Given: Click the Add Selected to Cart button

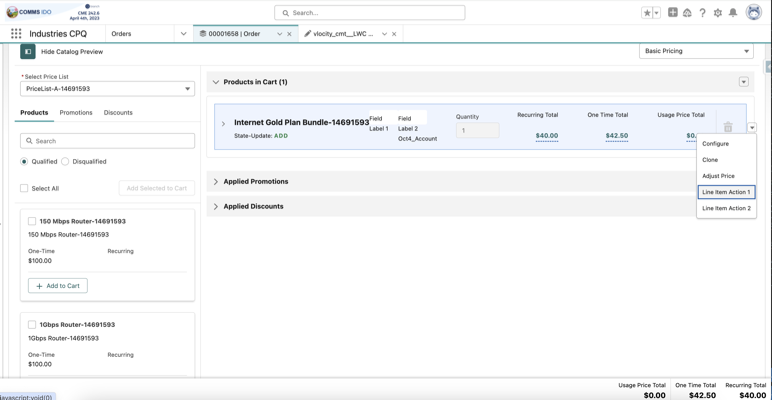Looking at the screenshot, I should [x=157, y=188].
